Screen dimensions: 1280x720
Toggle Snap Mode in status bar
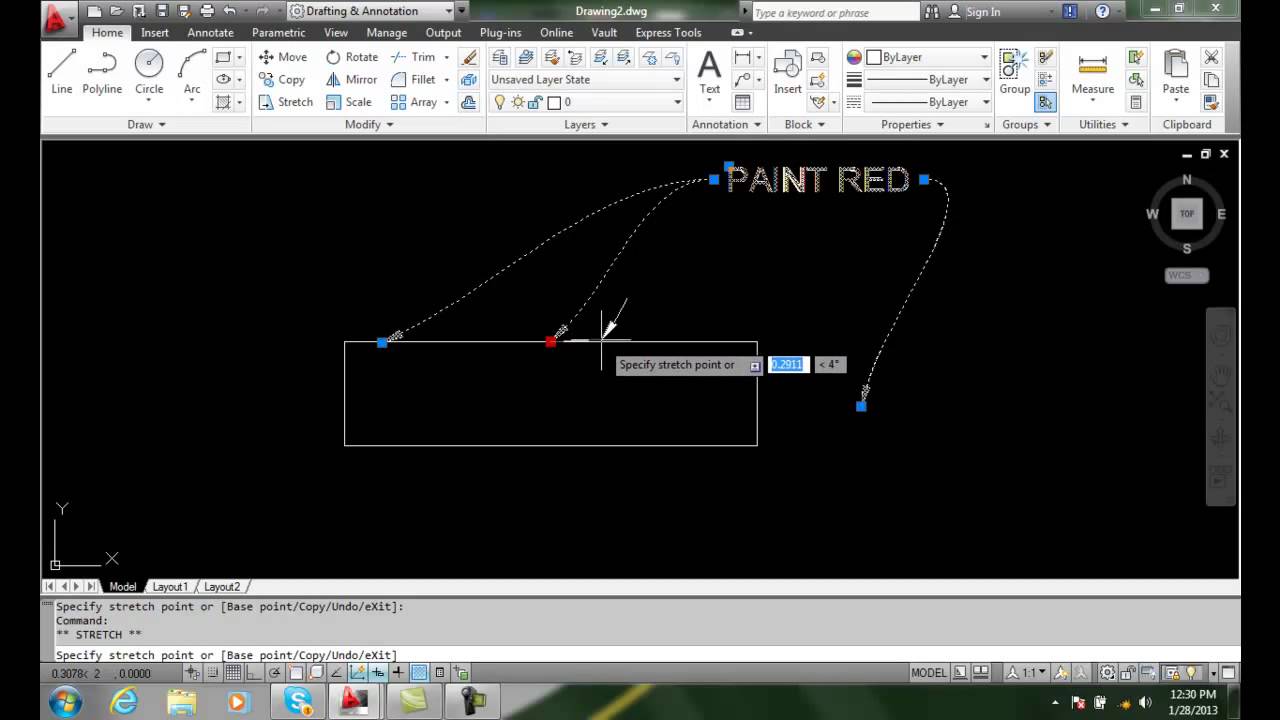point(212,673)
